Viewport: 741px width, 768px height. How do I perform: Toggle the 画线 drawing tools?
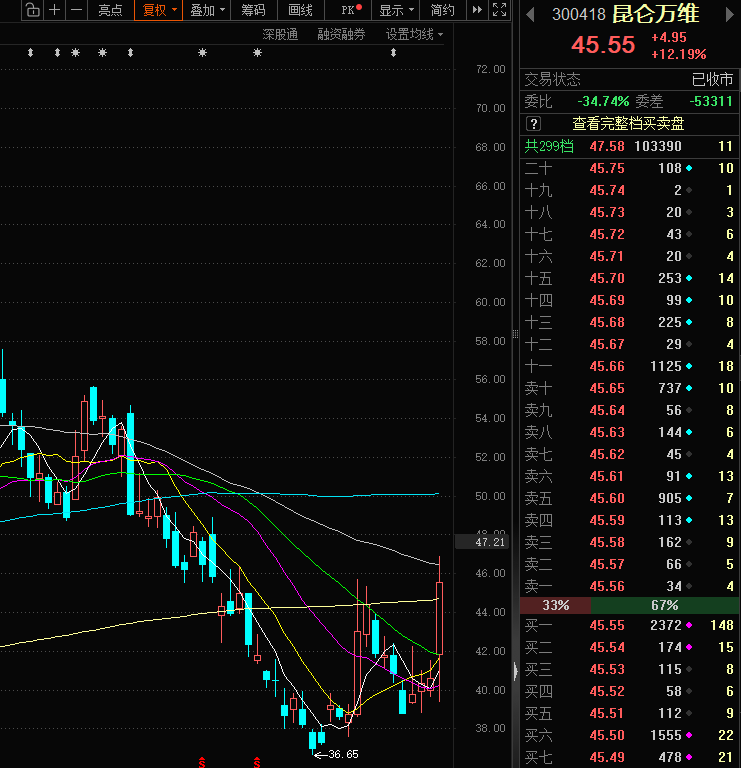click(300, 10)
